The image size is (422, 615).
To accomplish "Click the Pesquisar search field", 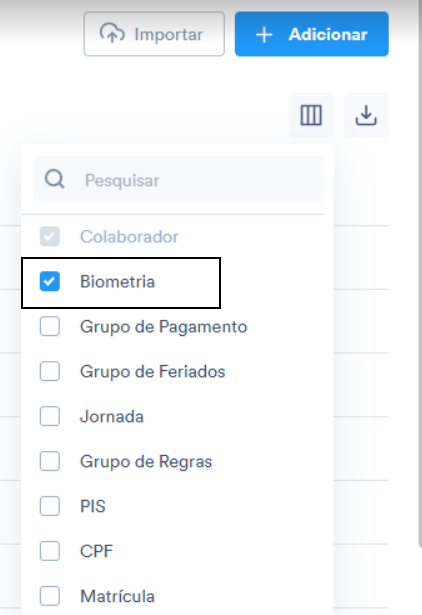I will point(179,179).
